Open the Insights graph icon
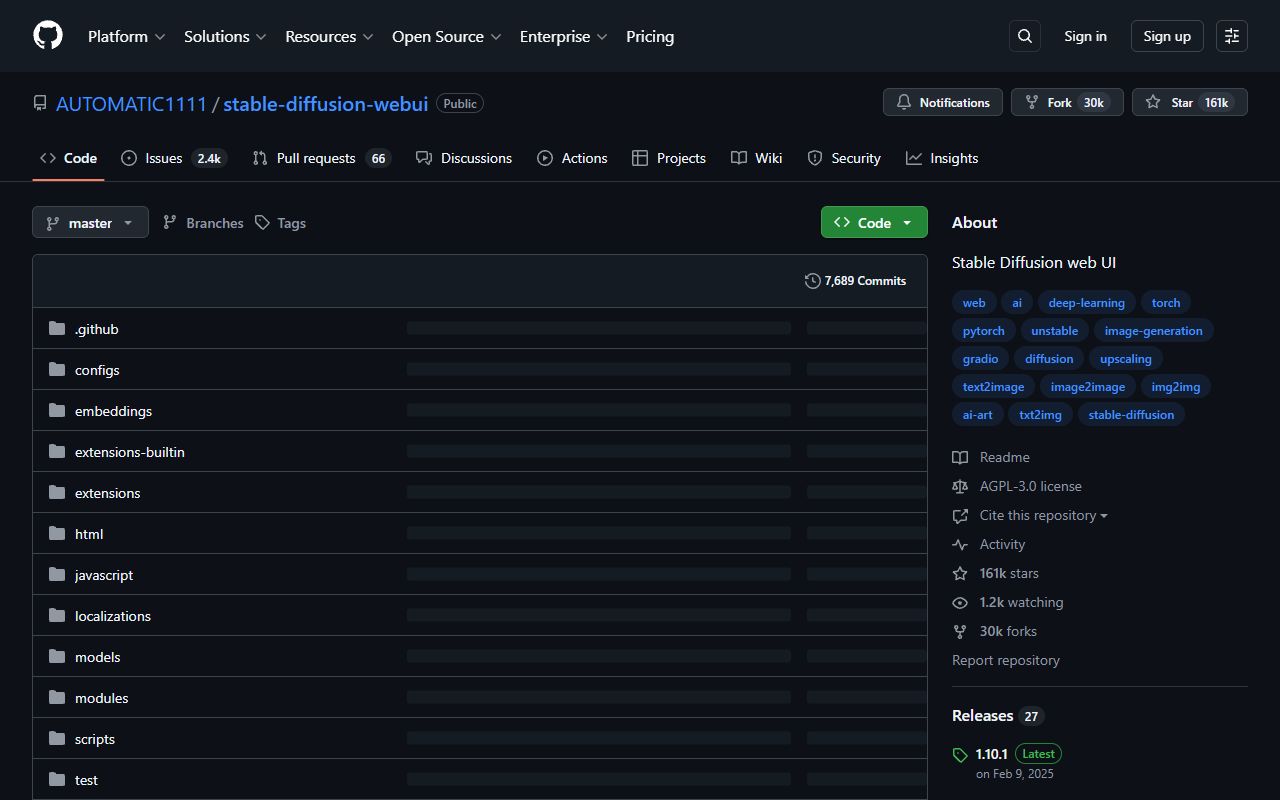Image resolution: width=1280 pixels, height=800 pixels. pyautogui.click(x=914, y=158)
